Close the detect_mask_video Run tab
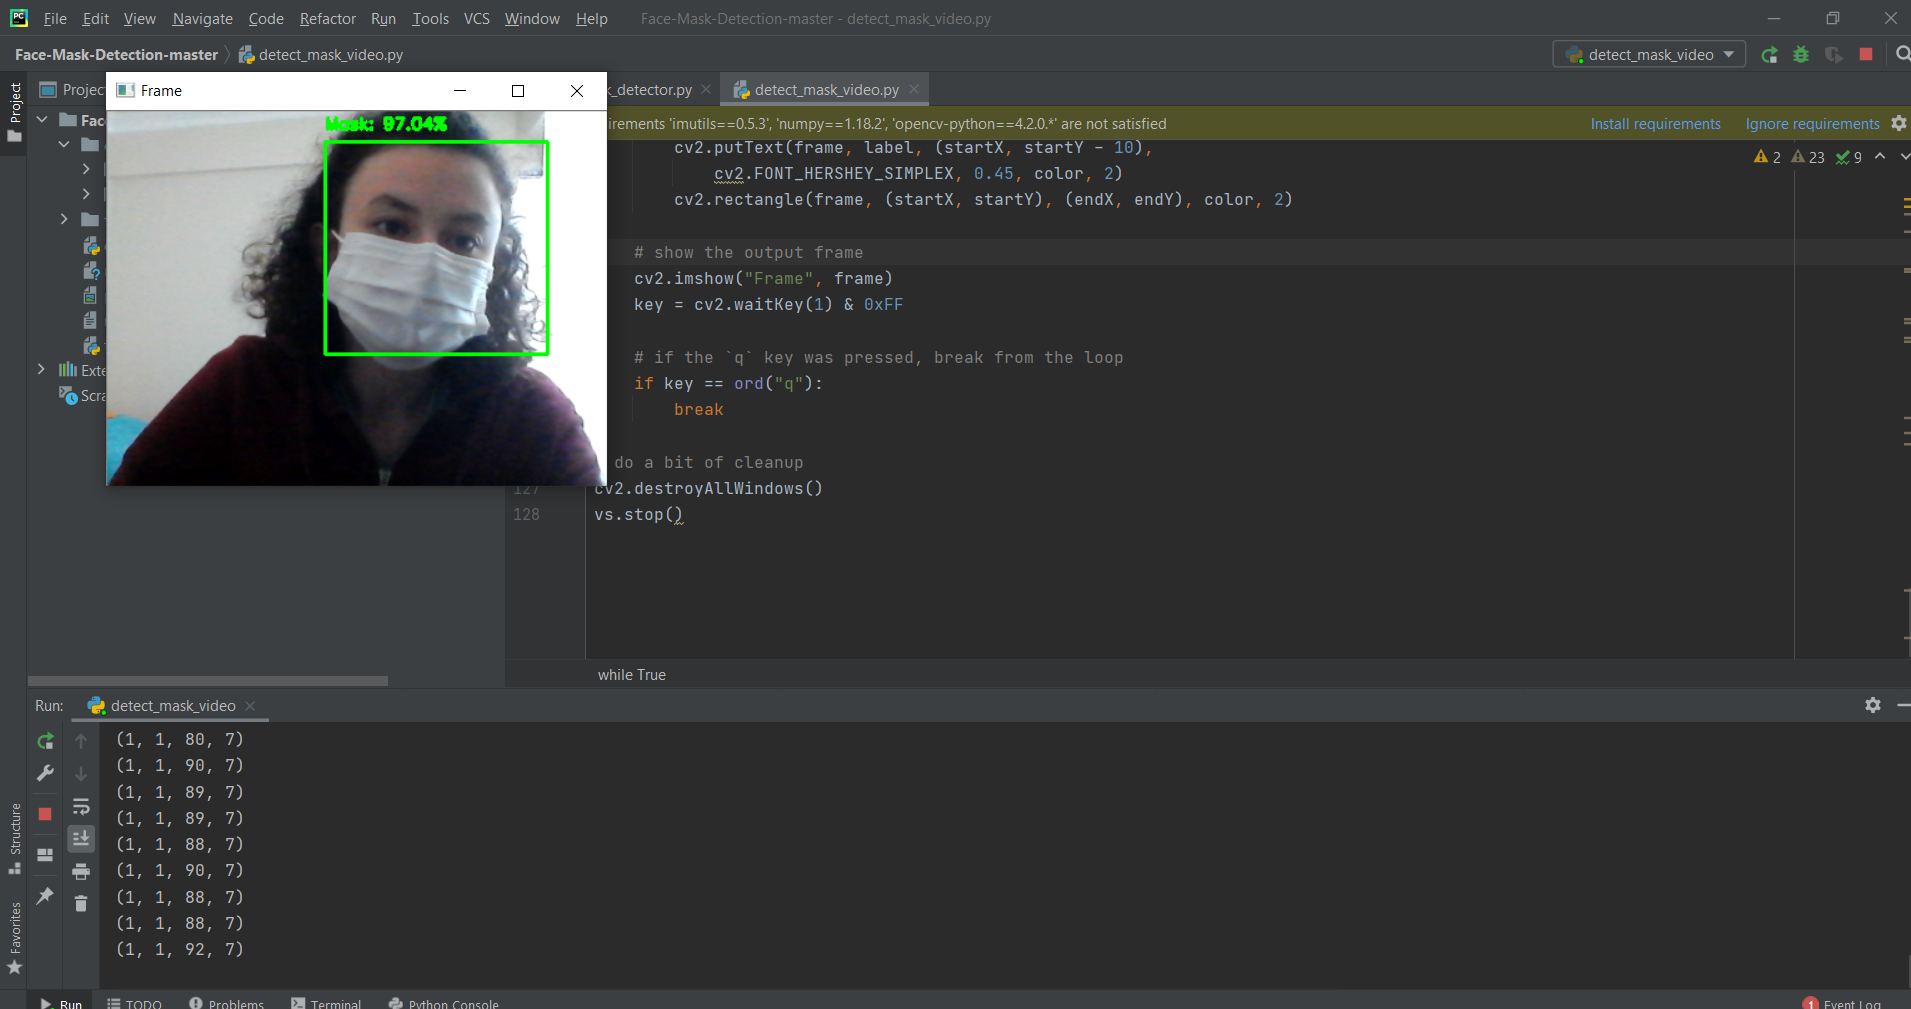Screen dimensions: 1911x1009 pyautogui.click(x=250, y=706)
